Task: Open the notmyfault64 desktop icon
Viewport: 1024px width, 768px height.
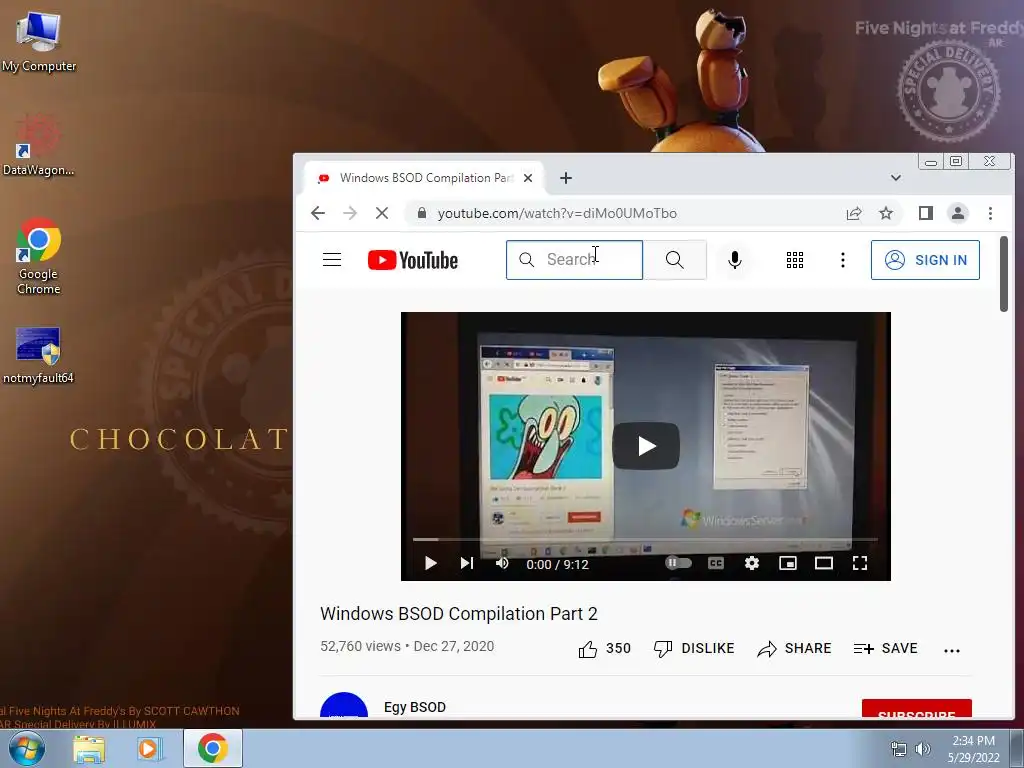Action: [39, 355]
